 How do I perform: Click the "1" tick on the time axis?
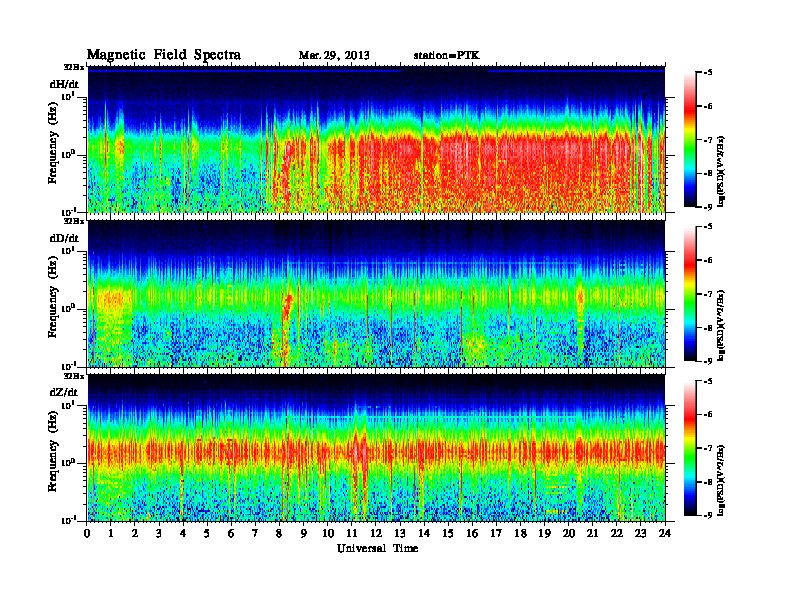point(111,534)
